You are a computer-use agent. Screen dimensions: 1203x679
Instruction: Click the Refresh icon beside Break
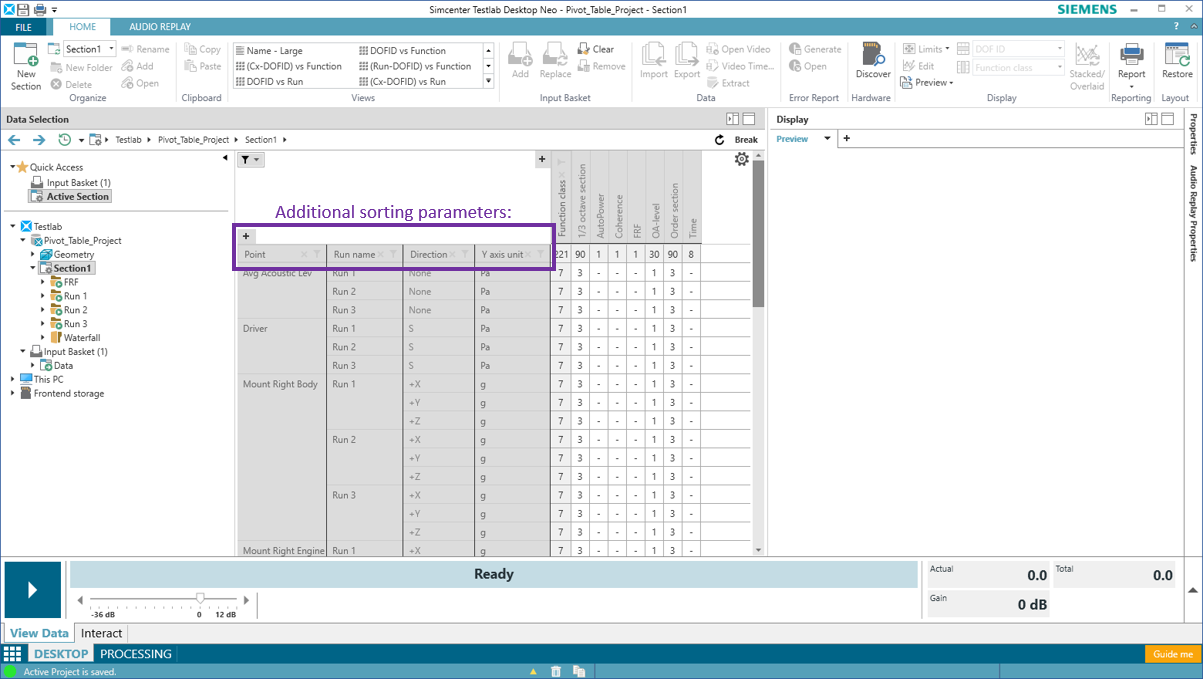(719, 140)
